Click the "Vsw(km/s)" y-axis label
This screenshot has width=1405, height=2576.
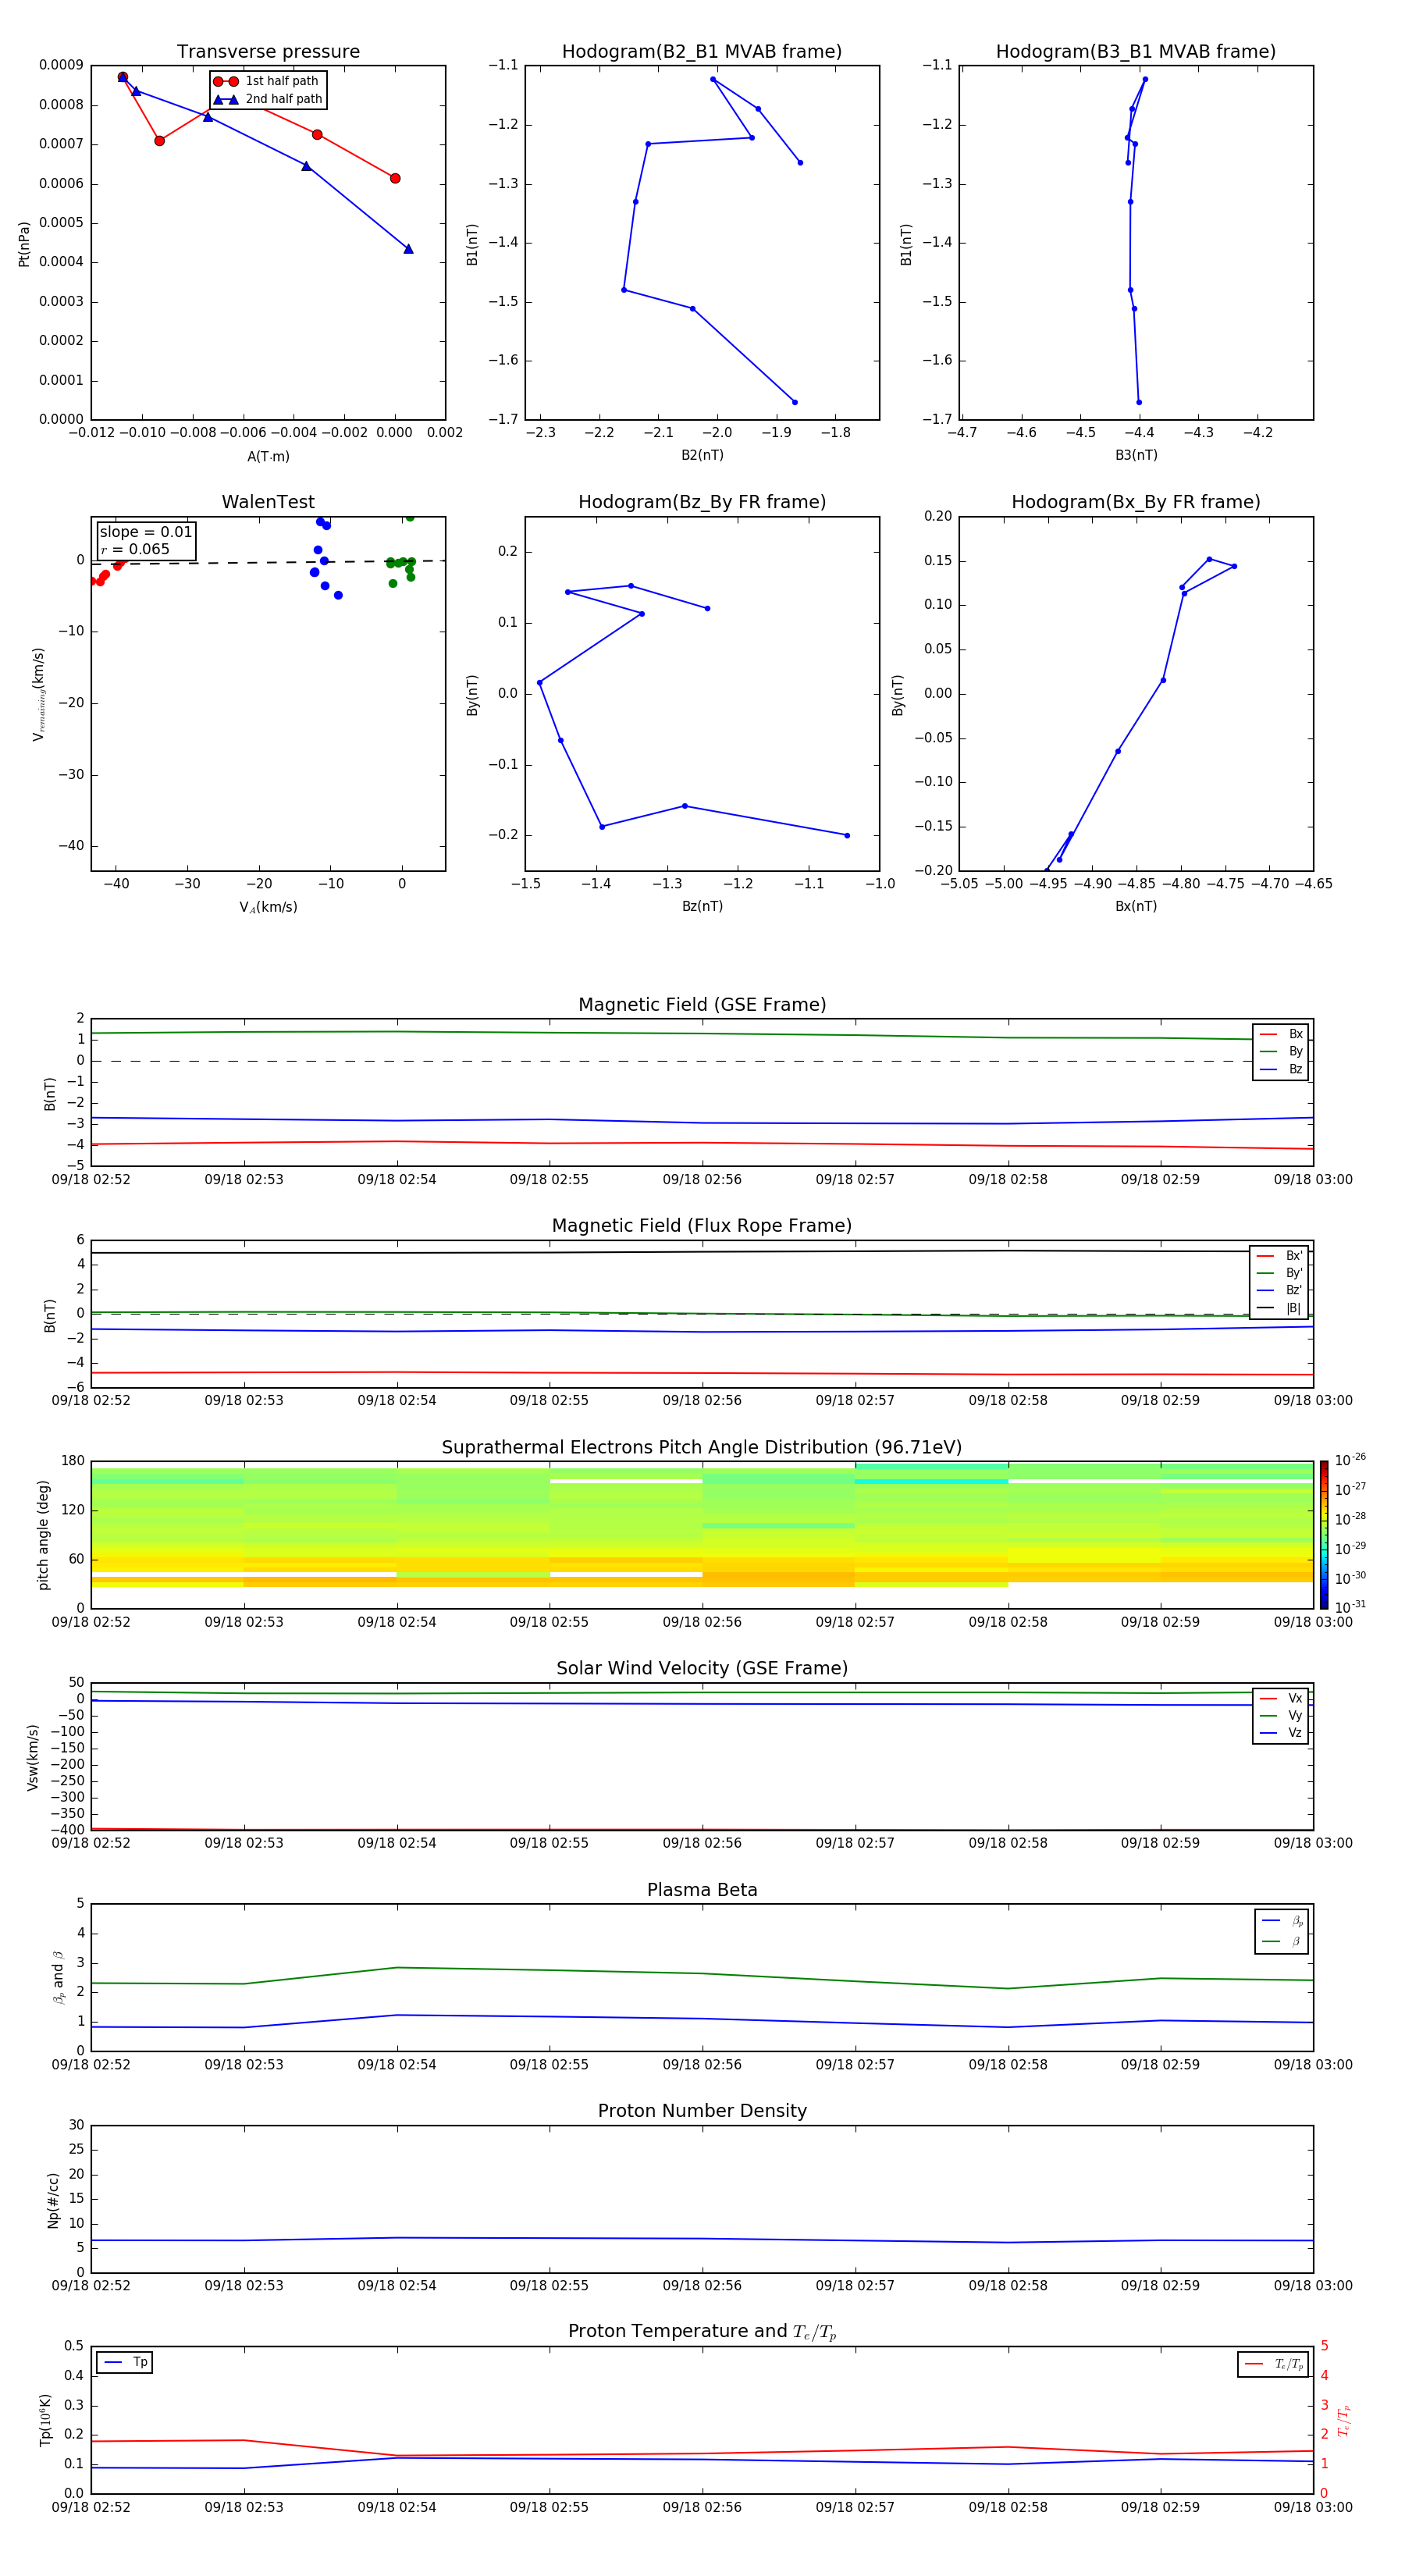33,1756
